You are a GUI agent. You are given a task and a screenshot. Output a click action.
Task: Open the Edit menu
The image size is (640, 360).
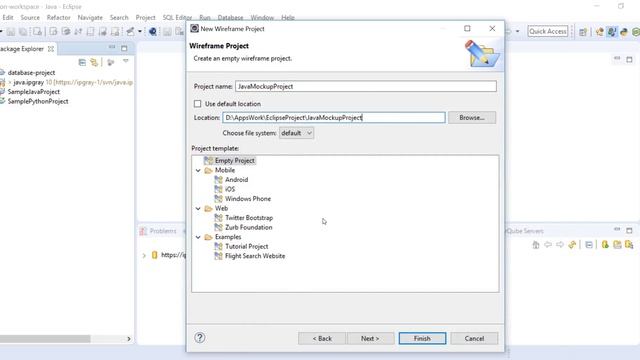pyautogui.click(x=8, y=18)
